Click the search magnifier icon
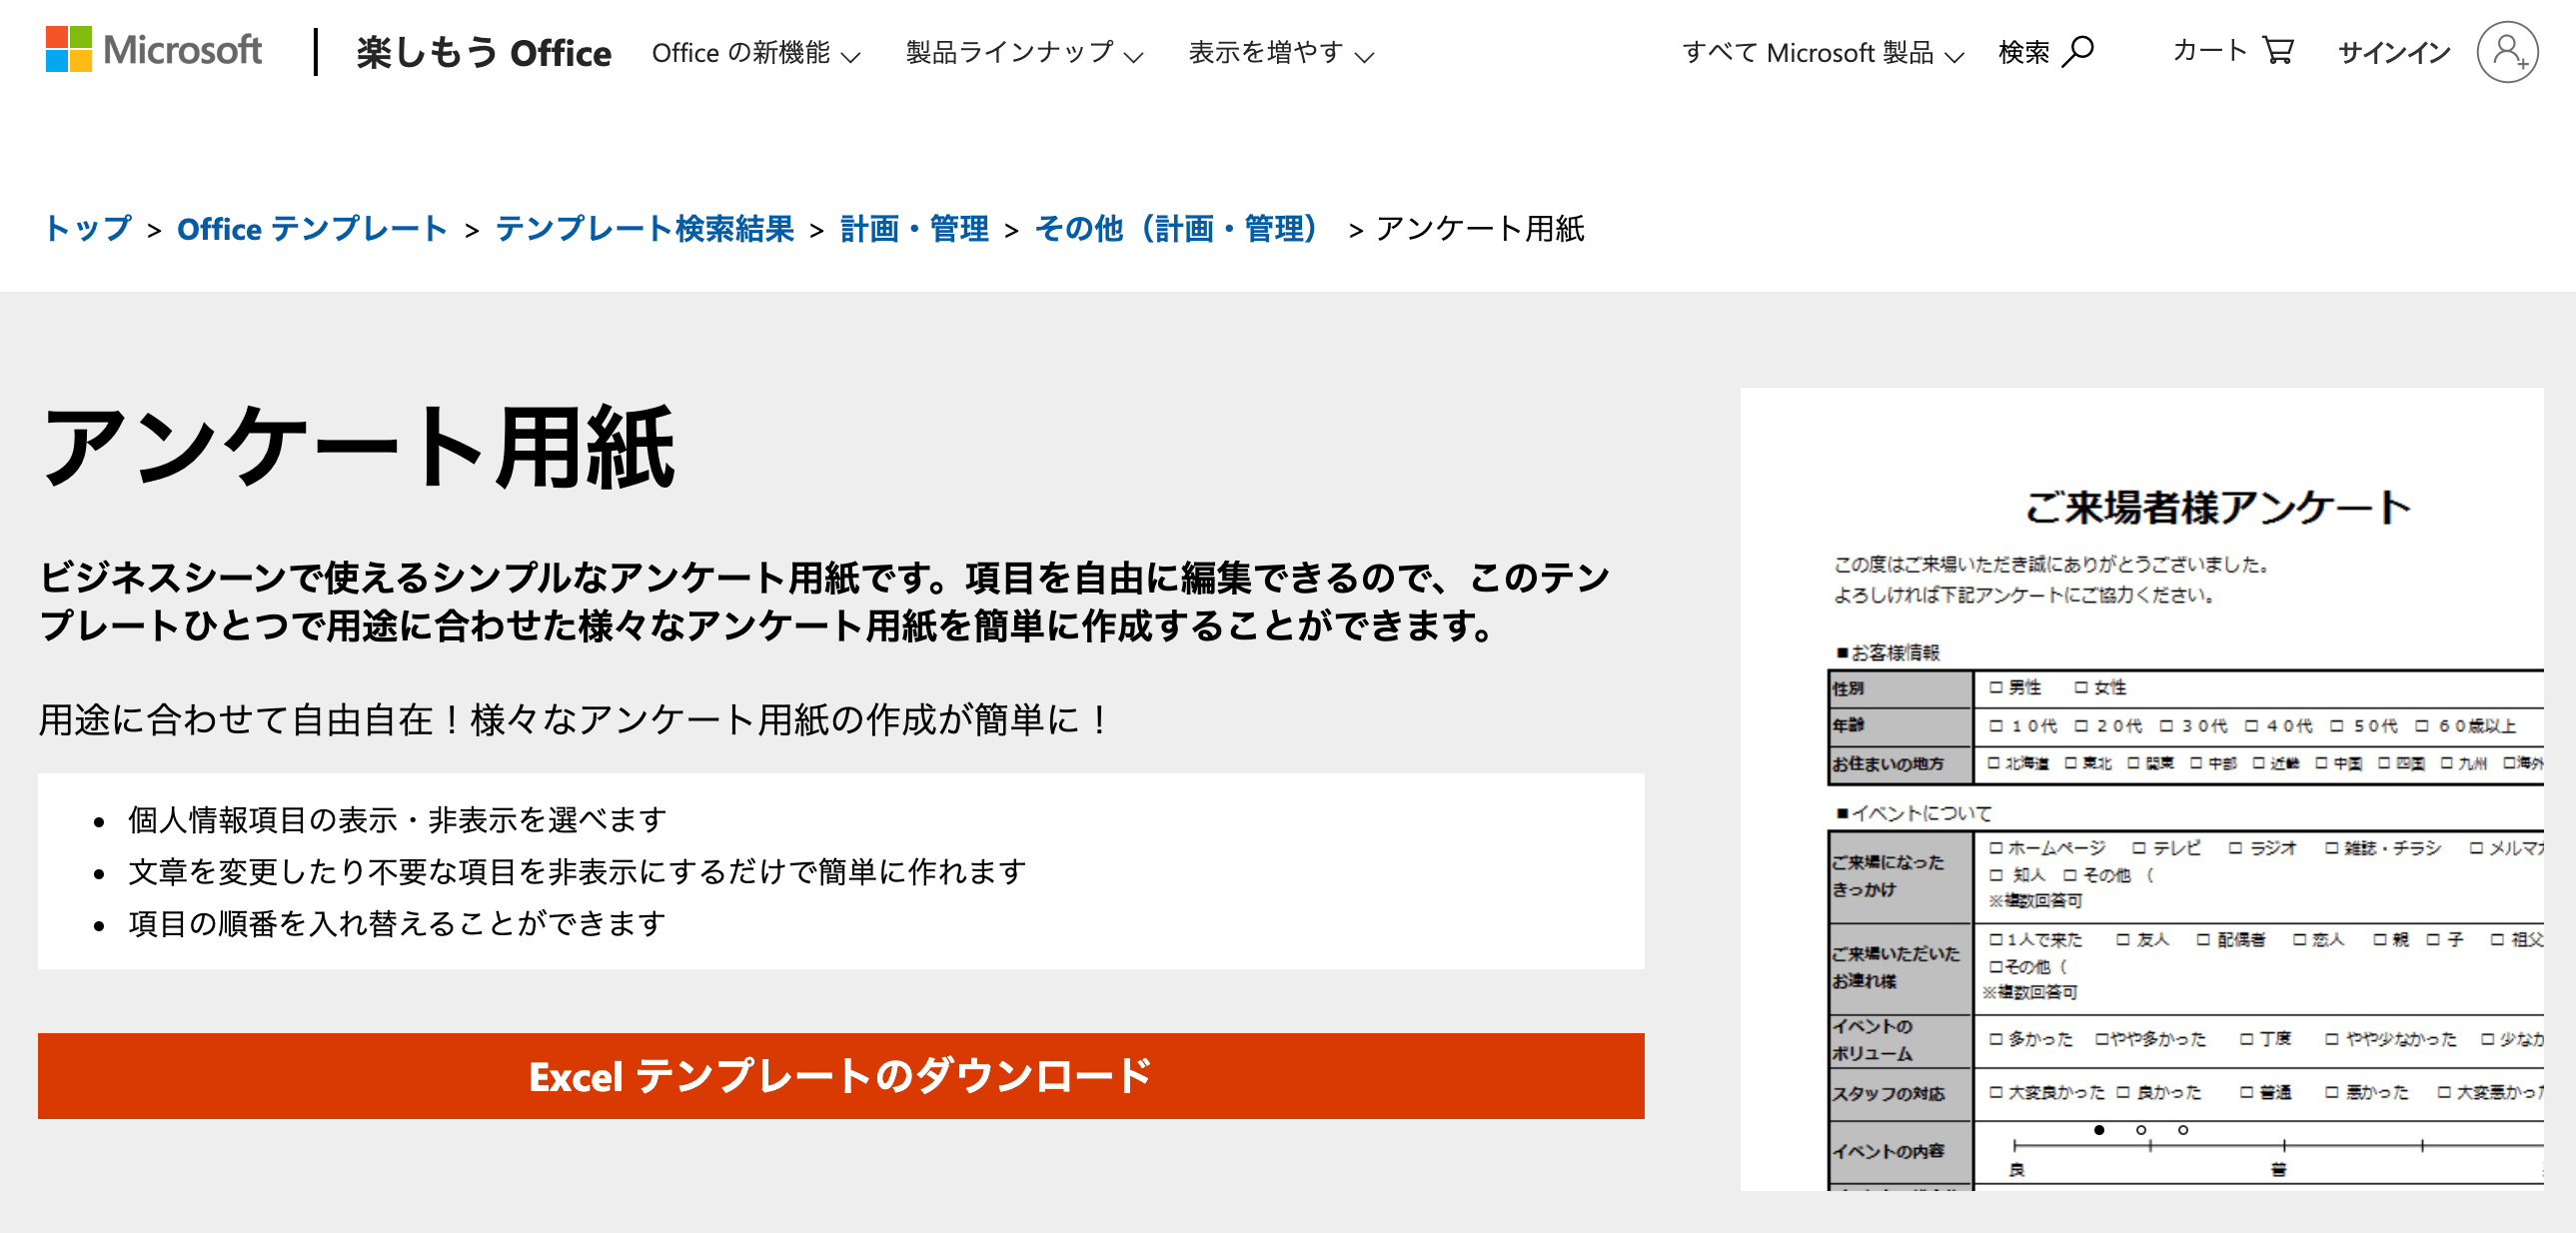 click(2078, 50)
